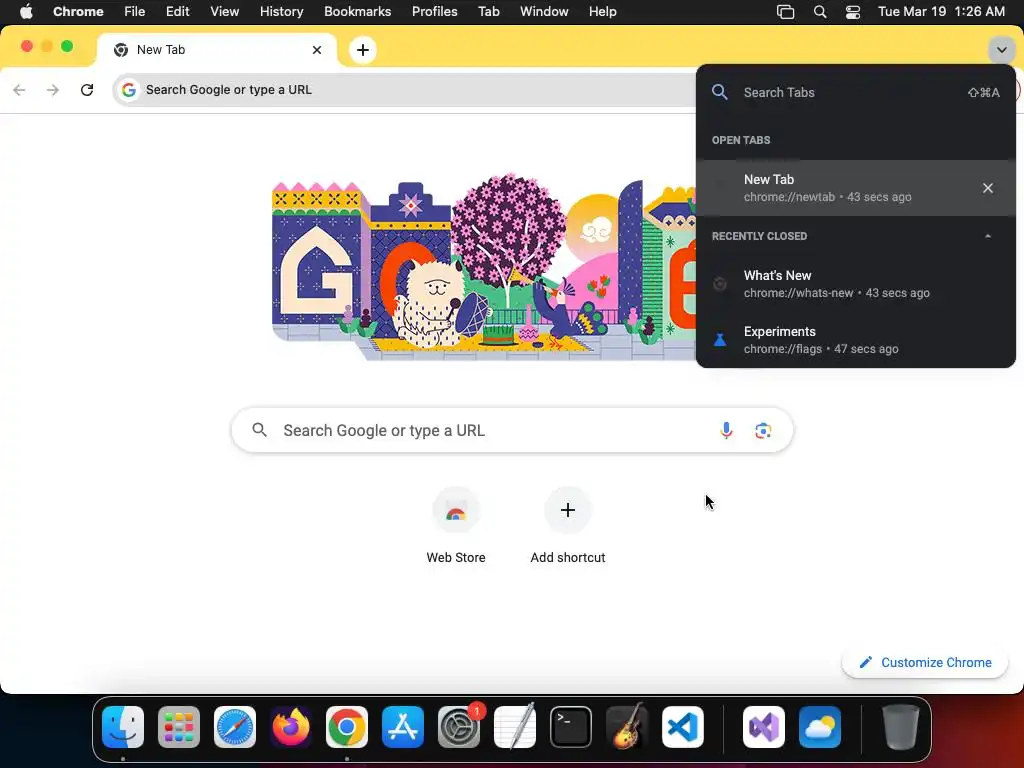This screenshot has height=768, width=1024.
Task: Open Customize Chrome button
Action: 925,662
